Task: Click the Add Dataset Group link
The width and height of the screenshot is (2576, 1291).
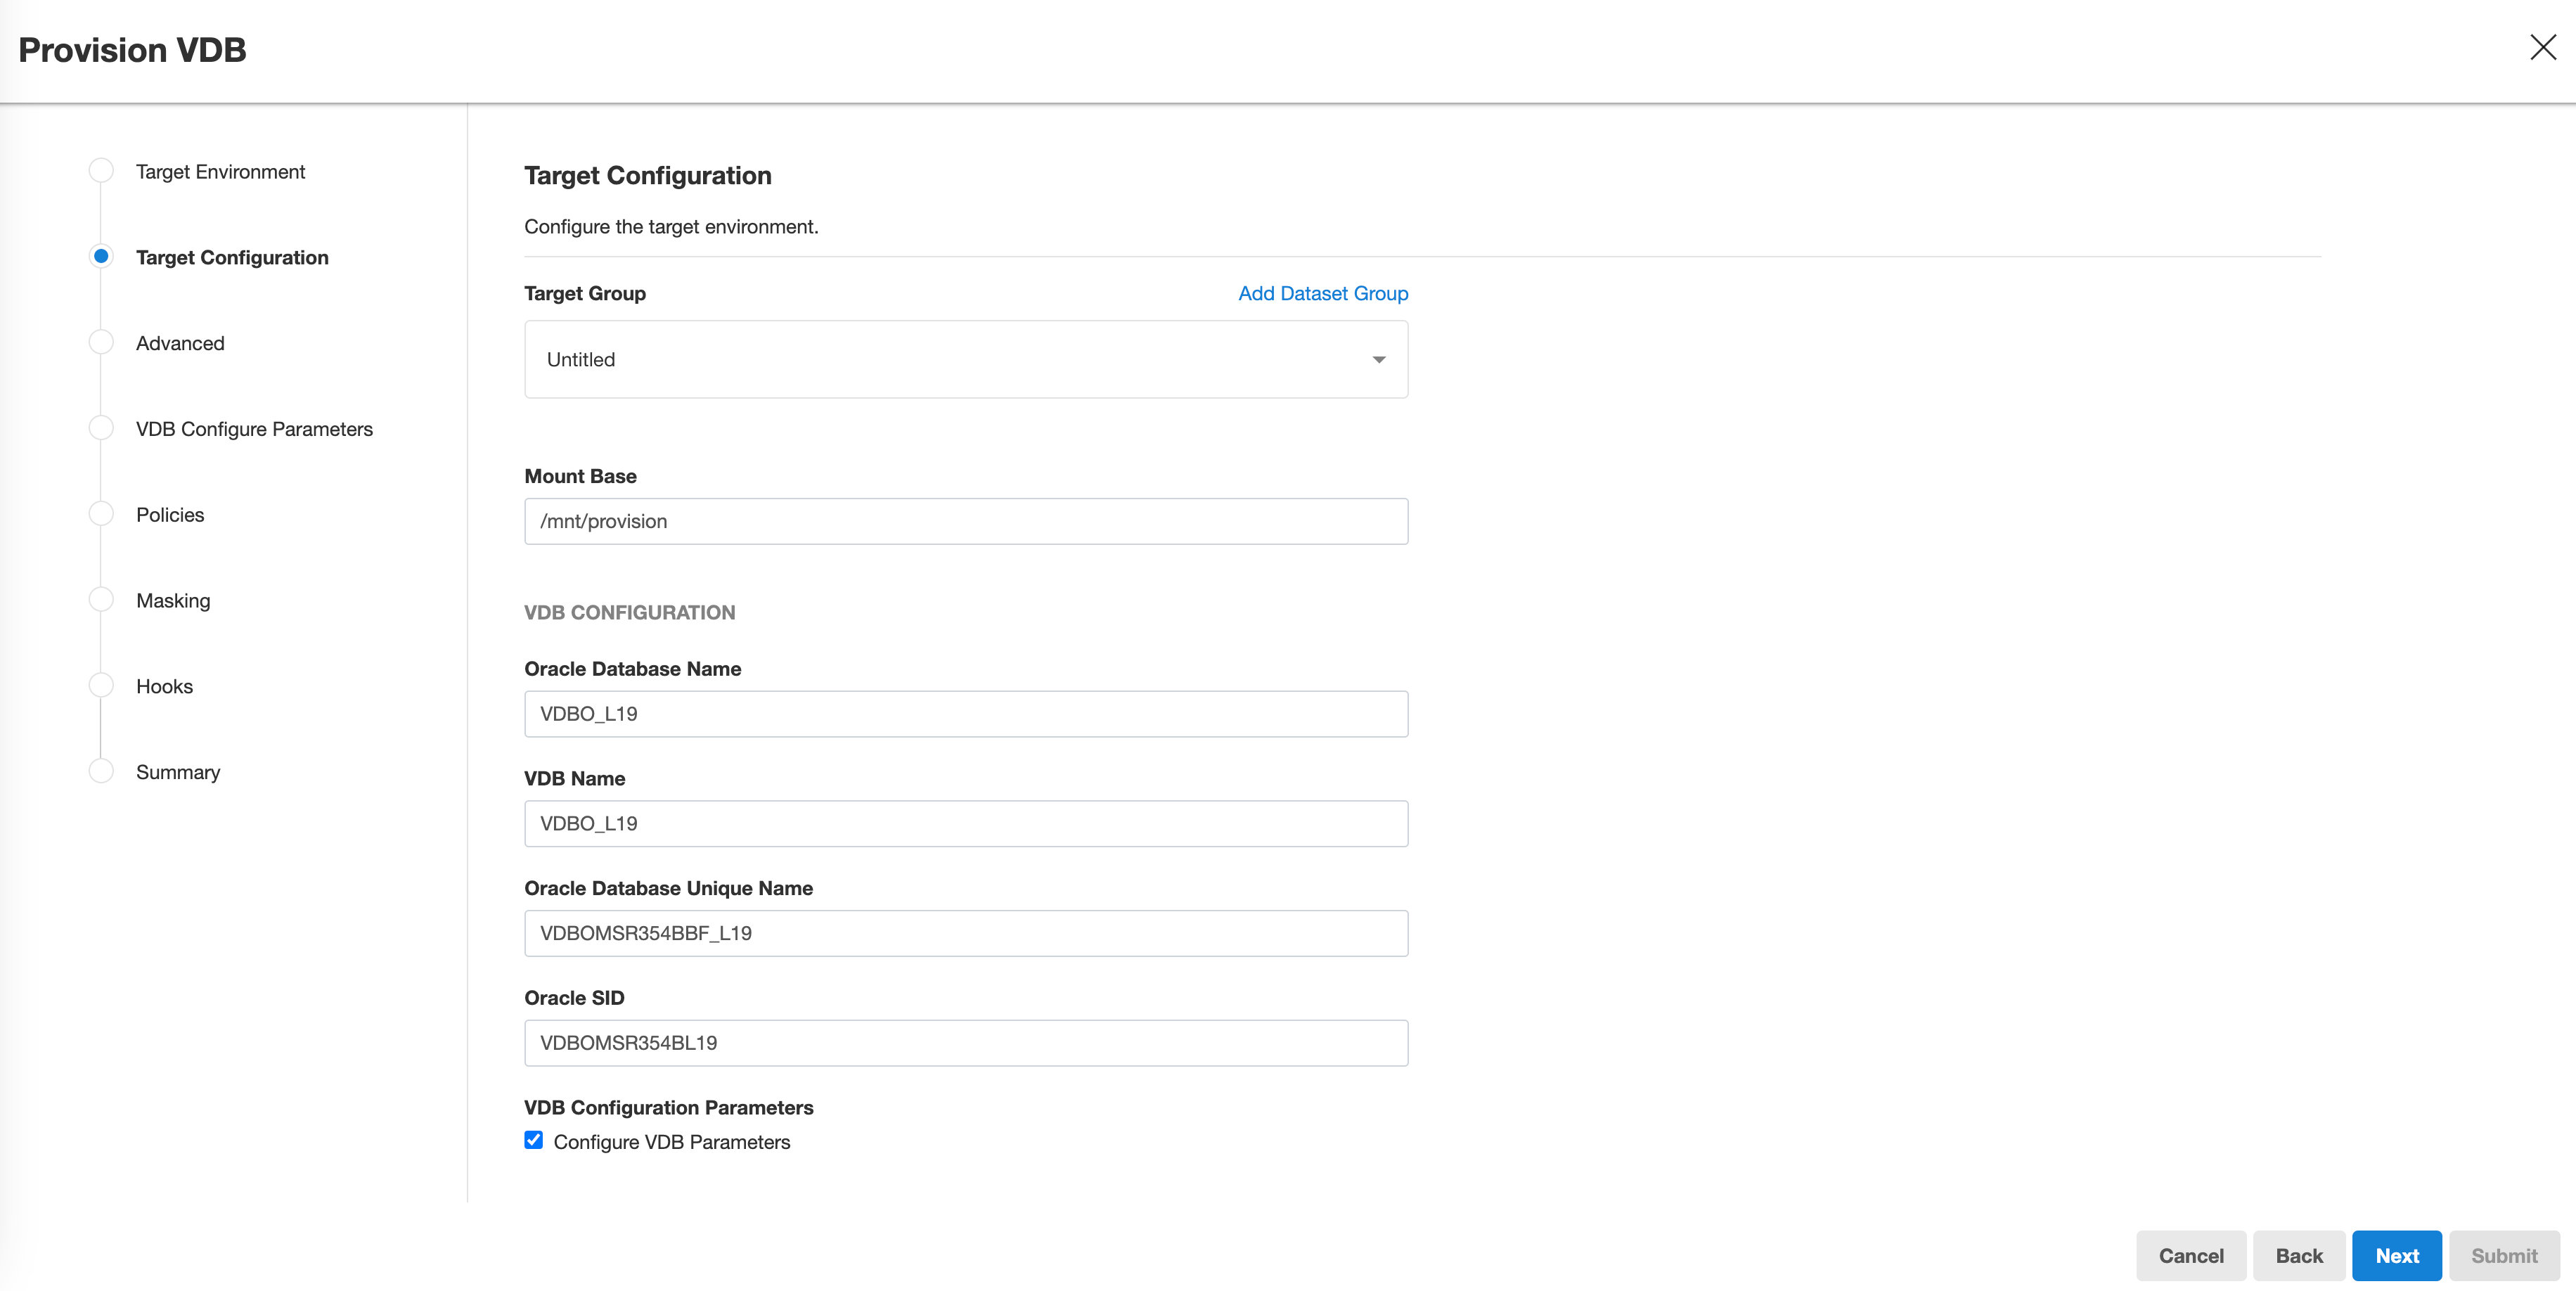Action: point(1322,293)
